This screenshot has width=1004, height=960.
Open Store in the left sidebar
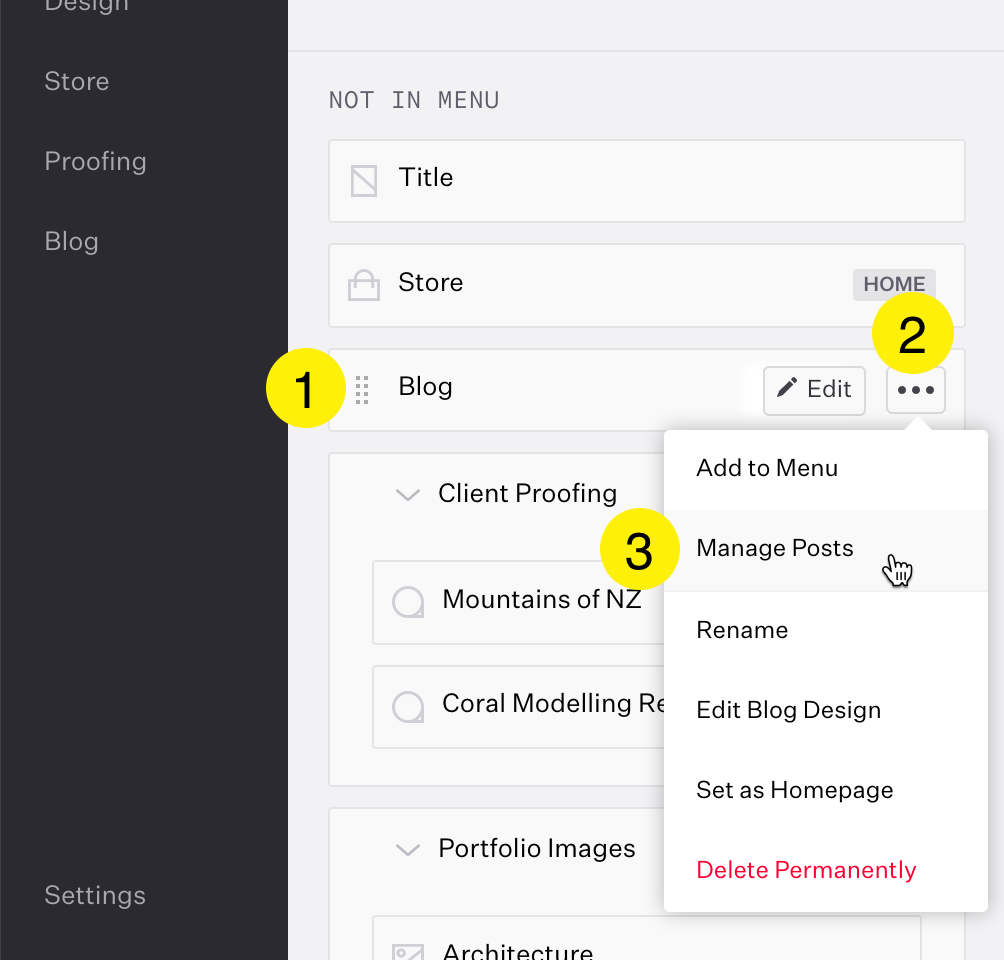click(77, 81)
